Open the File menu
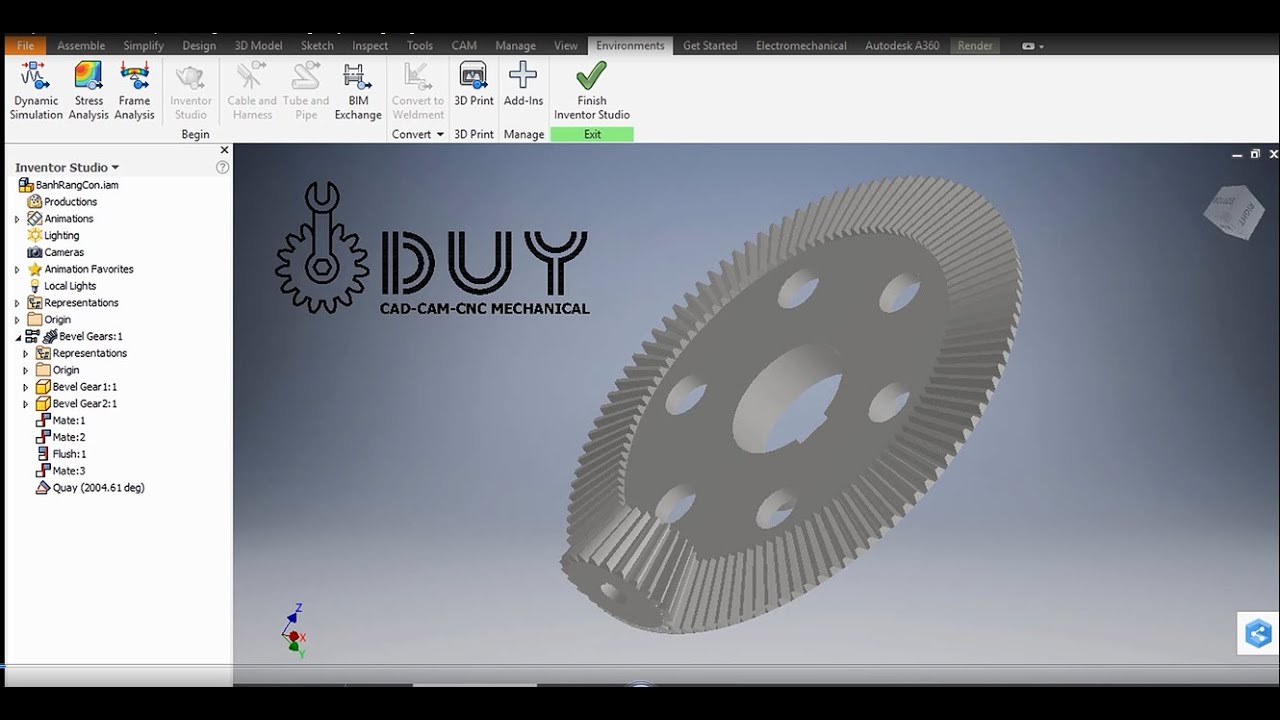Image resolution: width=1280 pixels, height=720 pixels. [x=25, y=45]
